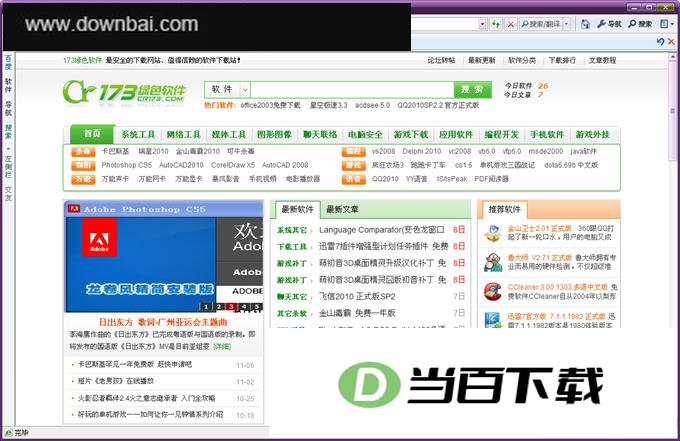Click the 金山毒霸 免费一年版 entry
680x441 pixels.
pos(357,313)
